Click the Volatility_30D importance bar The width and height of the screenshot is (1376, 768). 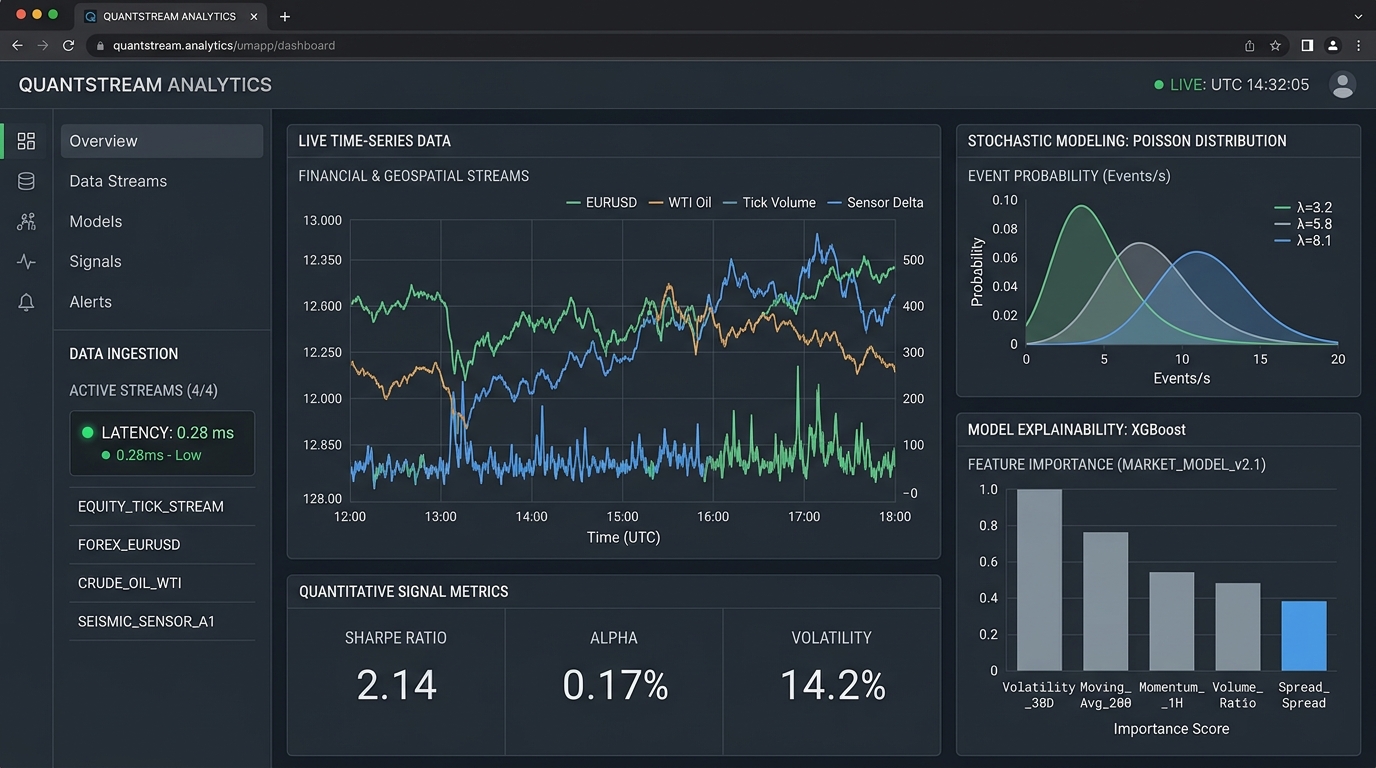tap(1039, 580)
